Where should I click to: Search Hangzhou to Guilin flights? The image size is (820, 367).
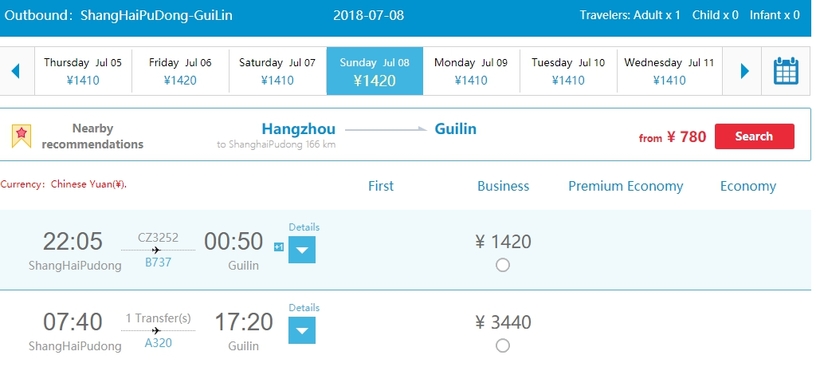[x=754, y=136]
